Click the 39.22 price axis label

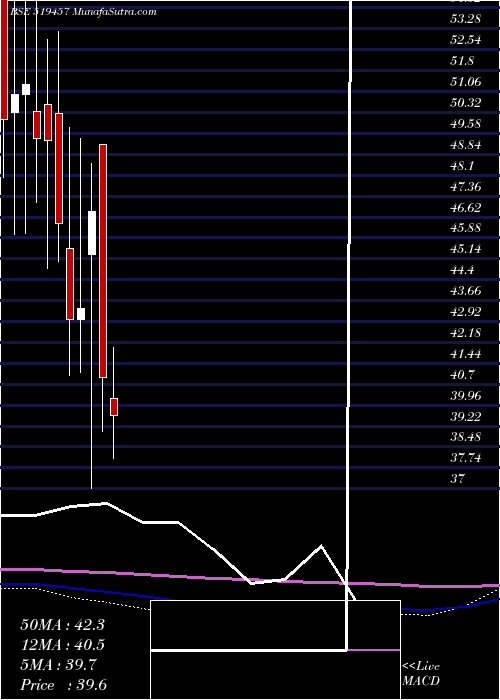pyautogui.click(x=466, y=417)
